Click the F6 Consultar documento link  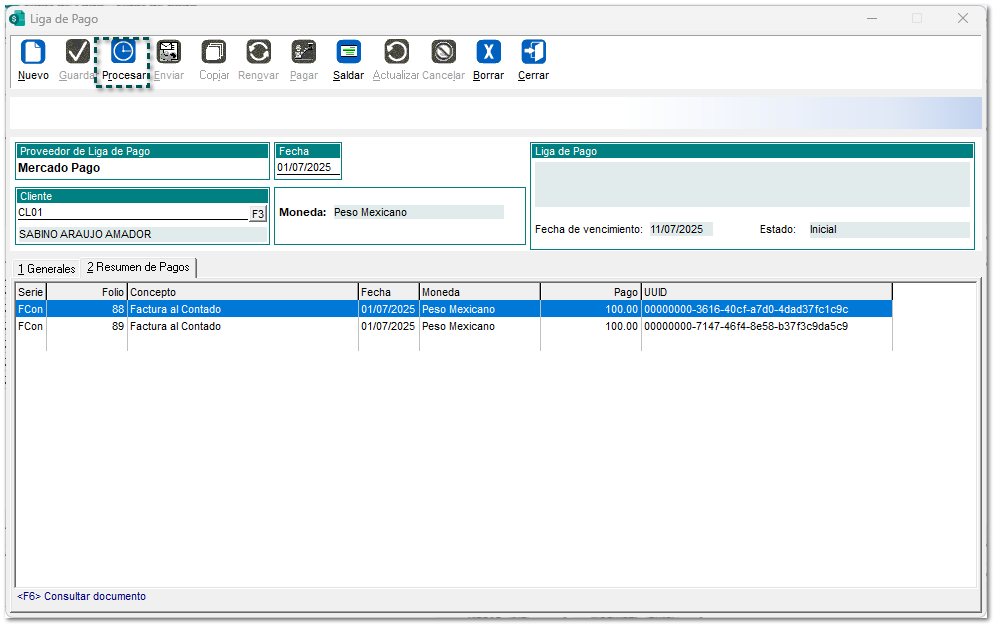point(81,597)
